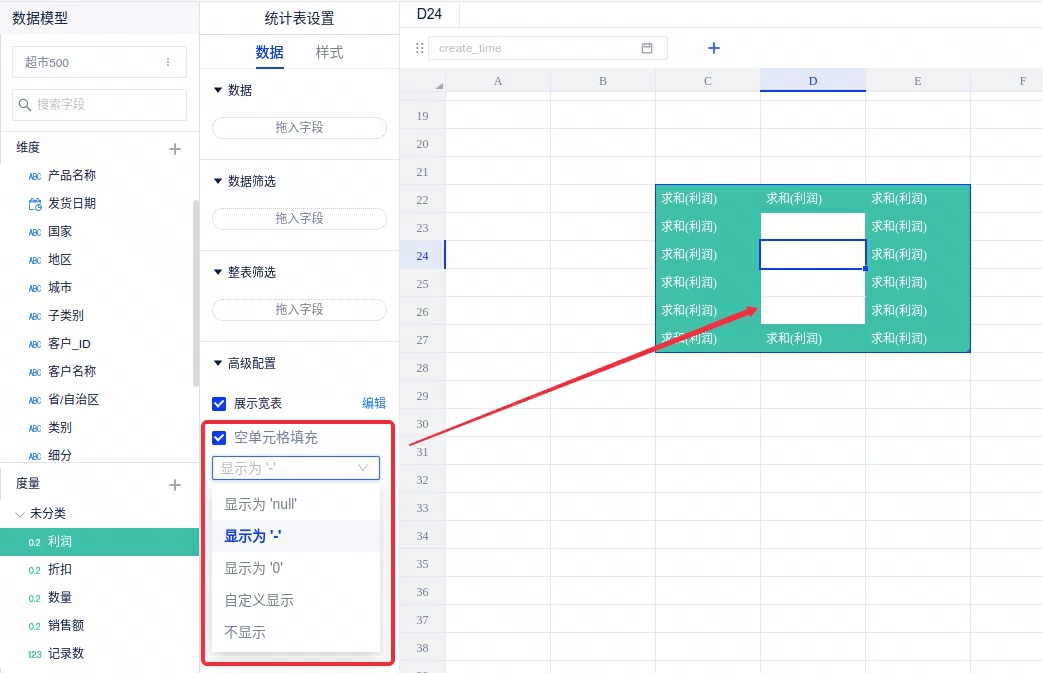The width and height of the screenshot is (1043, 673).
Task: Select 显示为 'null' from the list
Action: coord(261,504)
